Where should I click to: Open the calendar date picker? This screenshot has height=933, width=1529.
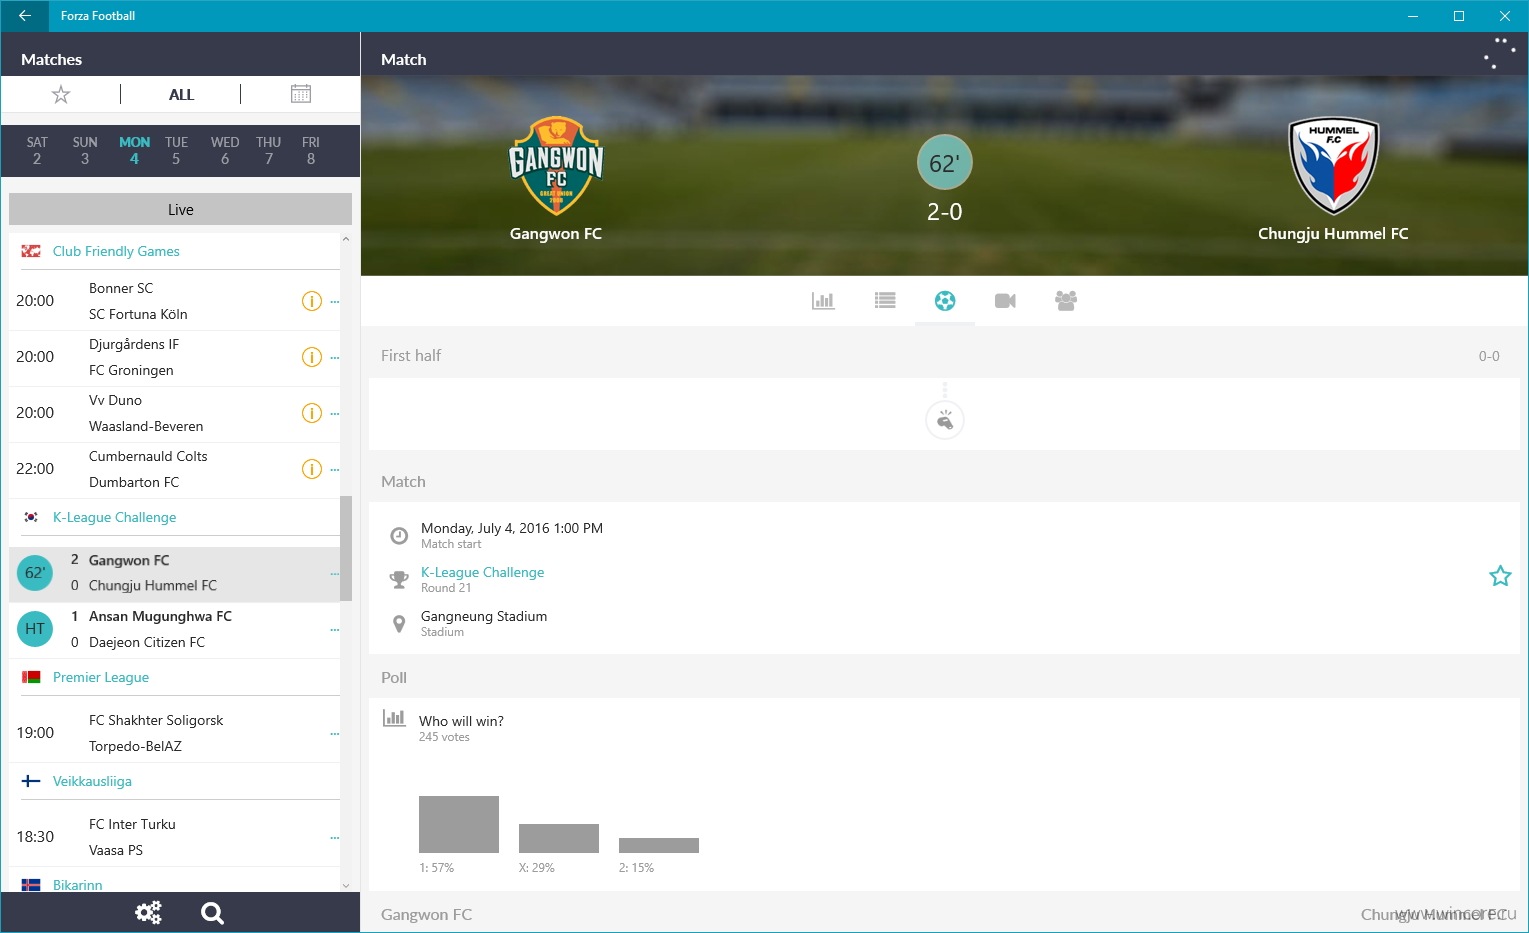coord(301,94)
